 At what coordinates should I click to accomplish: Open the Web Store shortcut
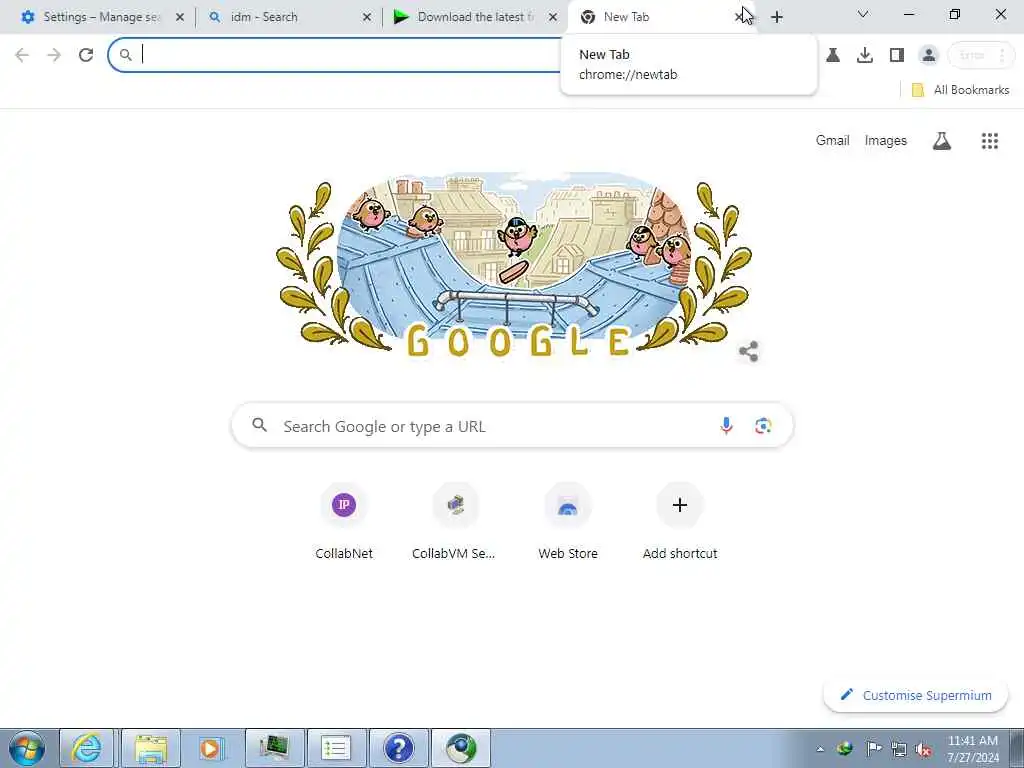(x=568, y=521)
